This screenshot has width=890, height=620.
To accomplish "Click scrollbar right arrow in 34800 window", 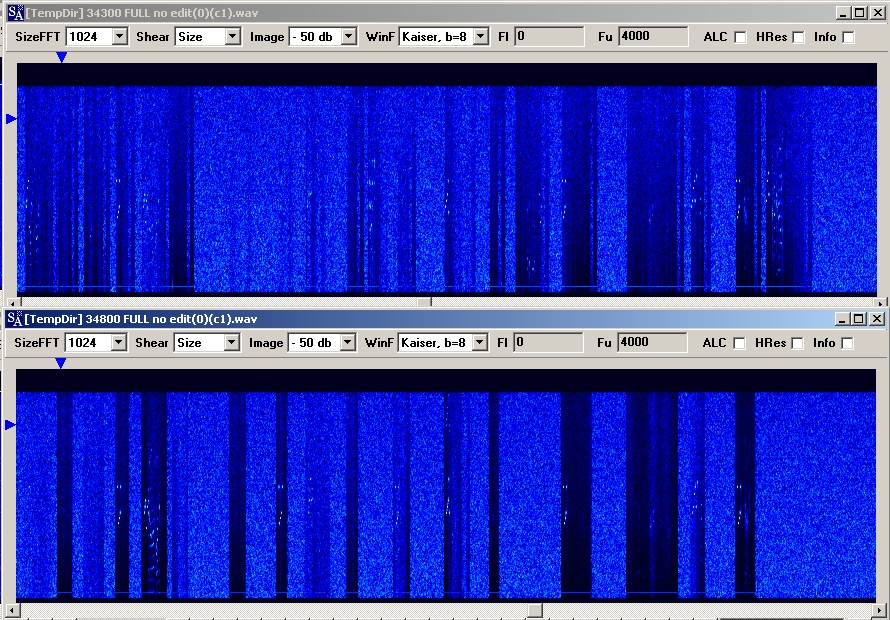I will tap(880, 611).
